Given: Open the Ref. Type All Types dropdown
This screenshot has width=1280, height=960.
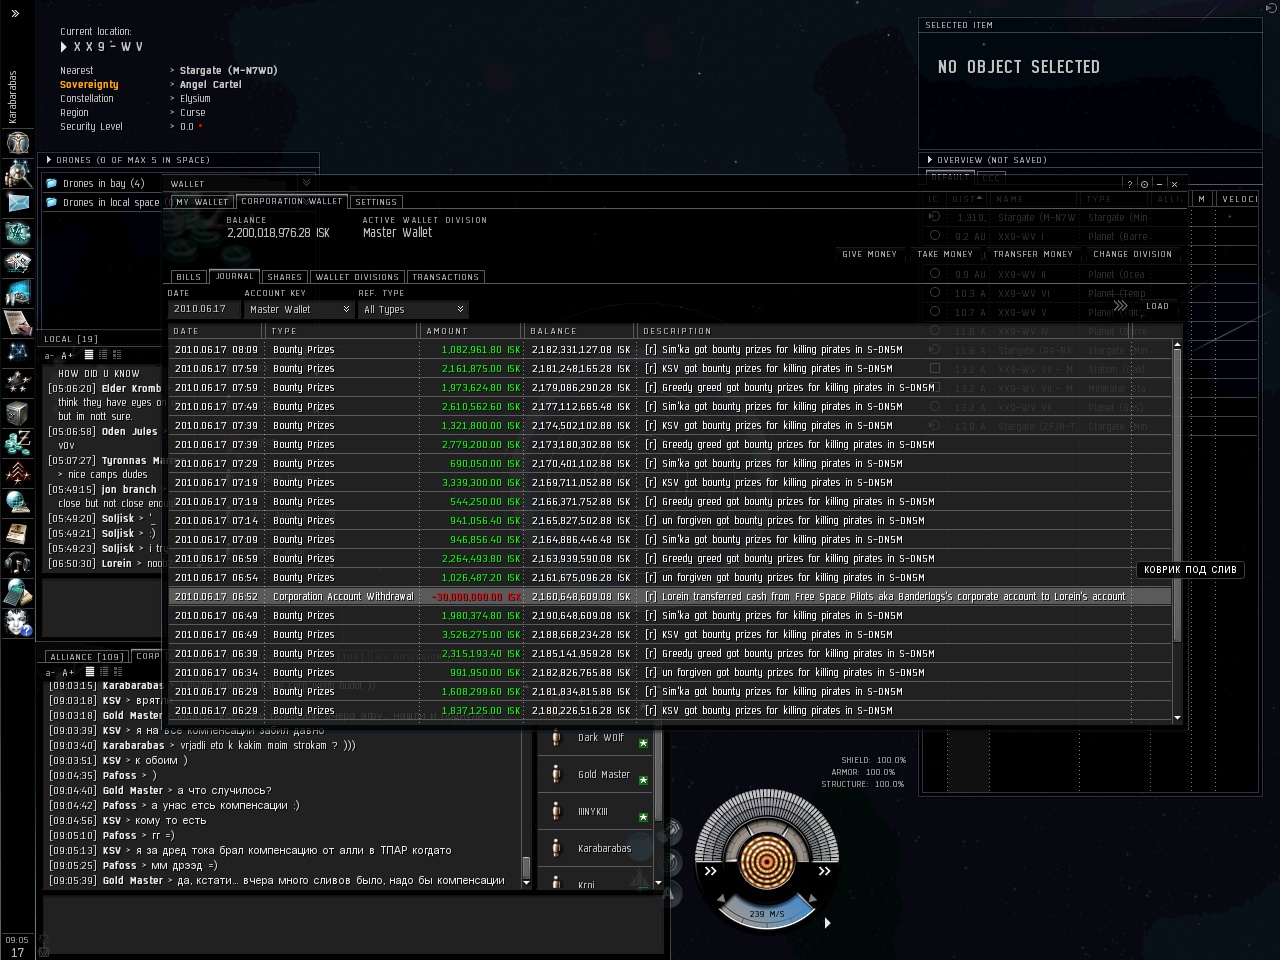Looking at the screenshot, I should (413, 309).
